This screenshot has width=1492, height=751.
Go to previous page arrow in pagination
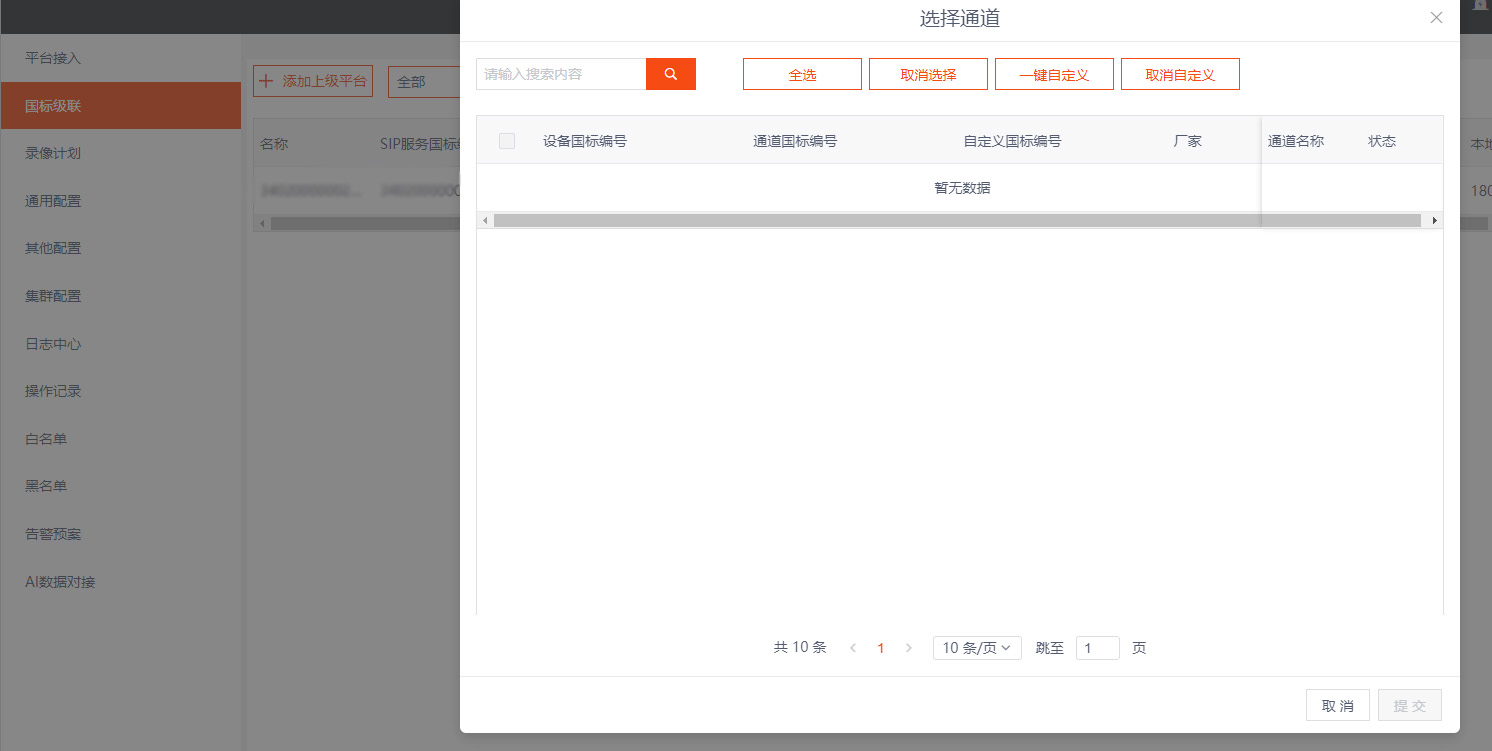(853, 648)
